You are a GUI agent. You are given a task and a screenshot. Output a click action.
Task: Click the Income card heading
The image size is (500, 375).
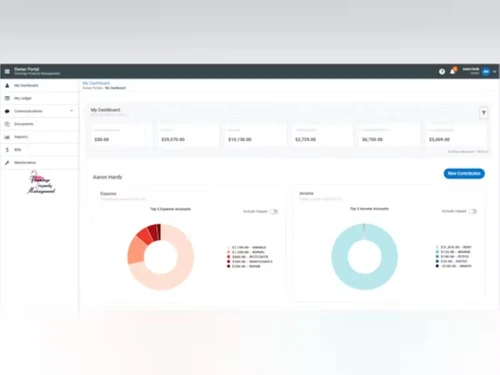(306, 193)
